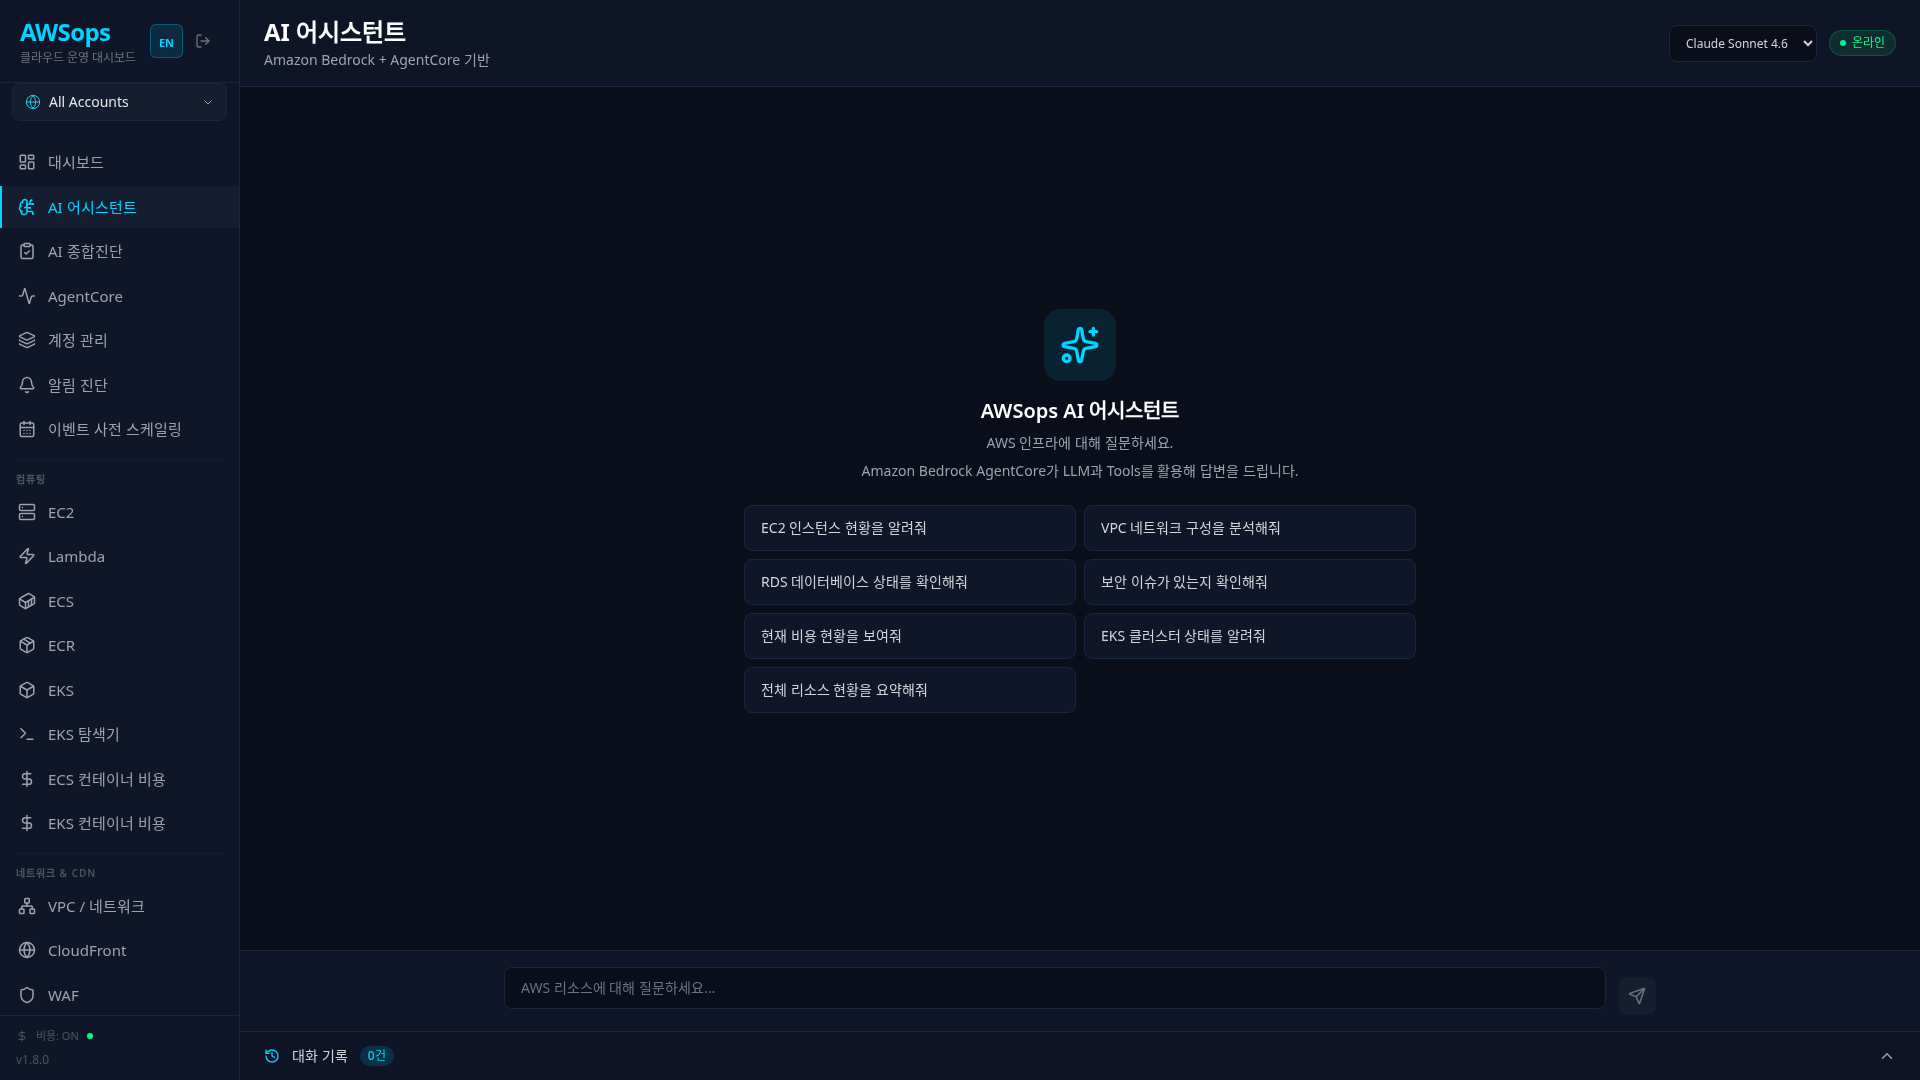Choose "VPC 네트워크 구성을 분석해줘" suggestion

pyautogui.click(x=1250, y=528)
